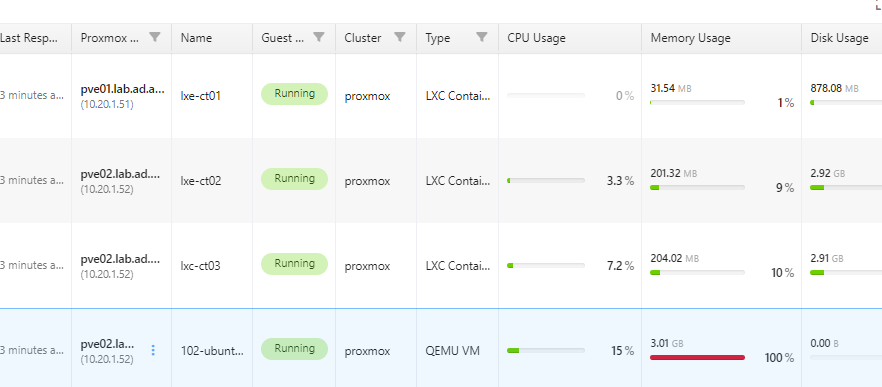Click 1 % memory percentage value

click(x=786, y=103)
